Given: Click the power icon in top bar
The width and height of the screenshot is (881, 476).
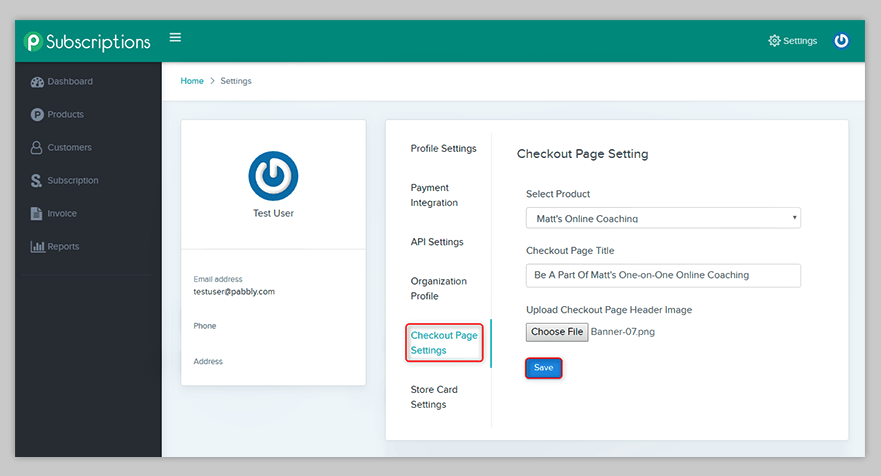Looking at the screenshot, I should [841, 40].
